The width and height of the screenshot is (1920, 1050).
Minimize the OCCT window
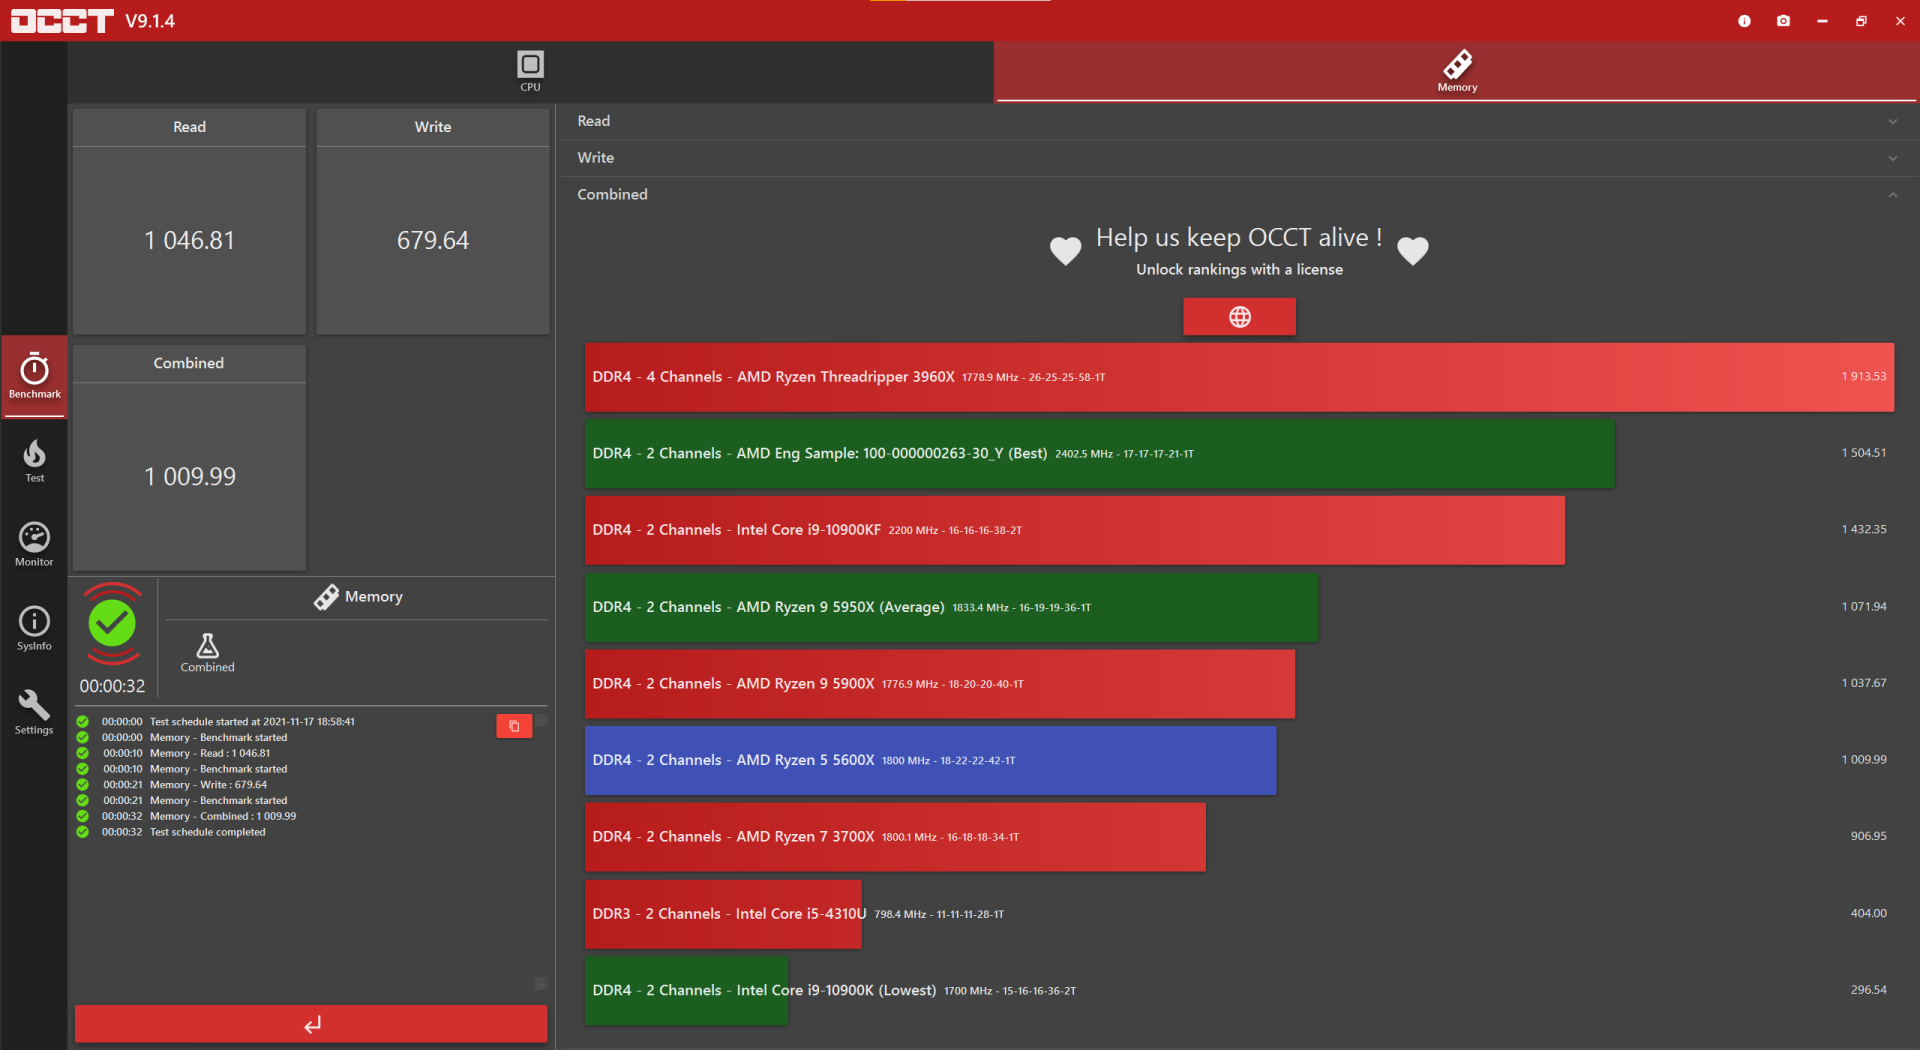(1822, 21)
